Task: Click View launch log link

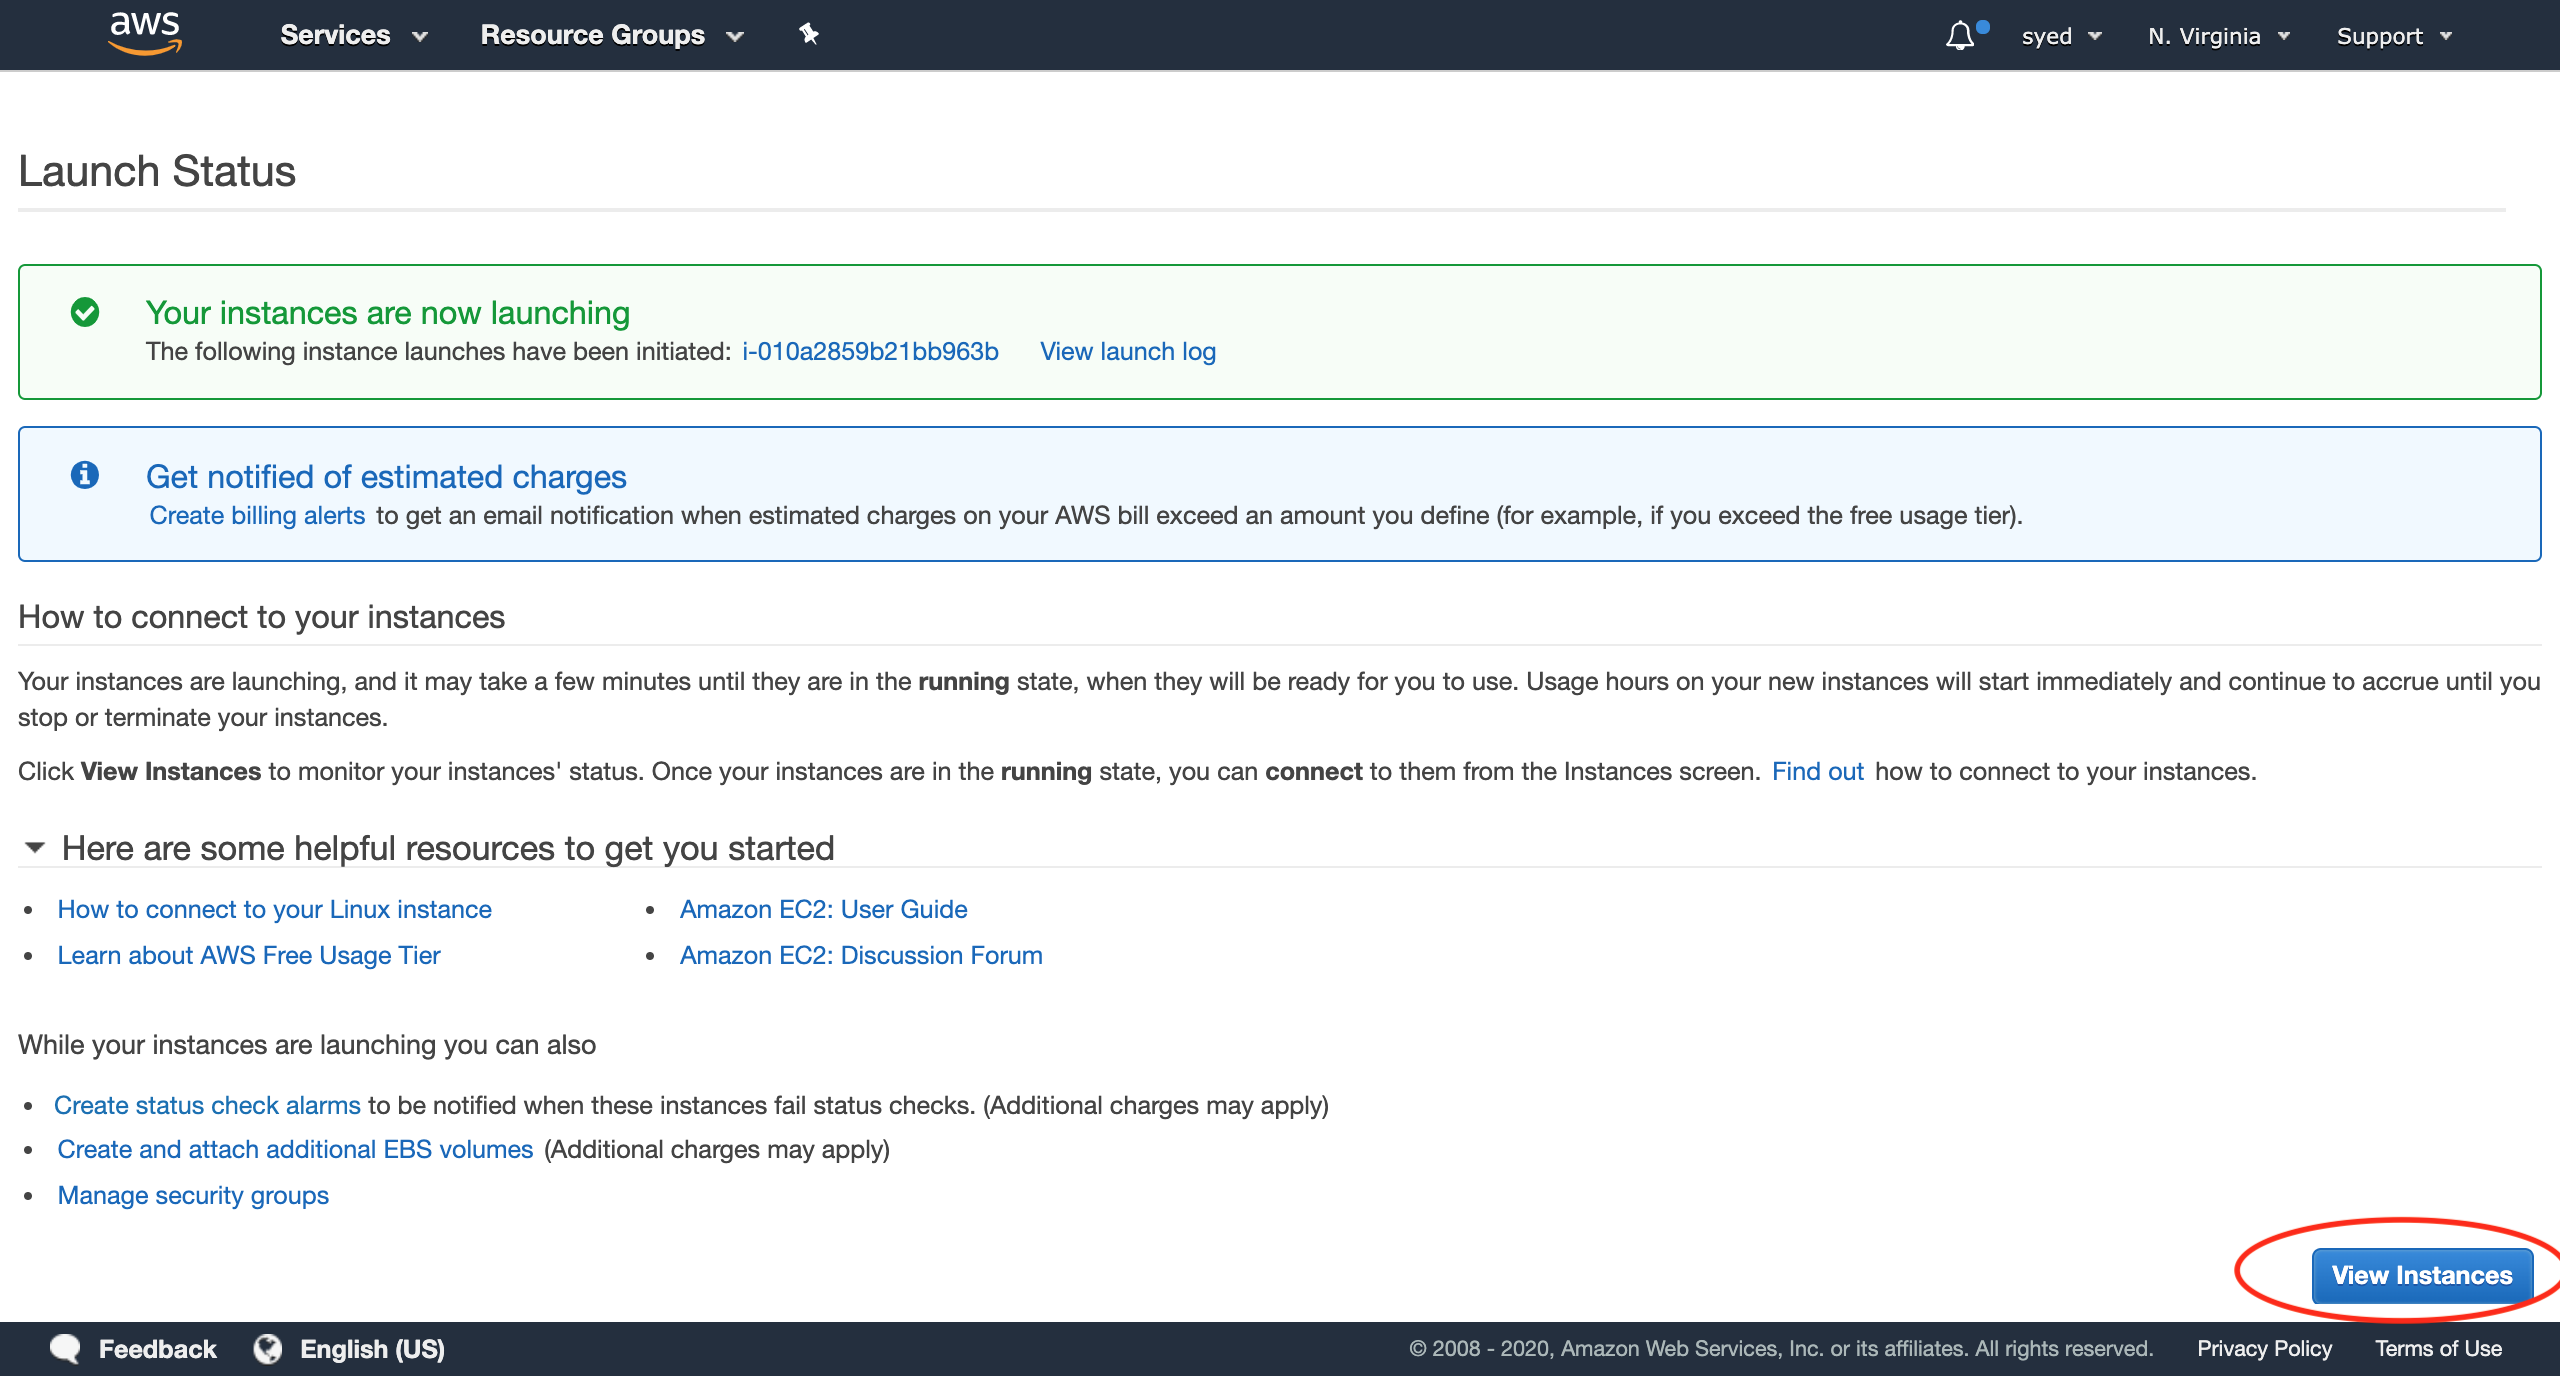Action: click(1128, 351)
